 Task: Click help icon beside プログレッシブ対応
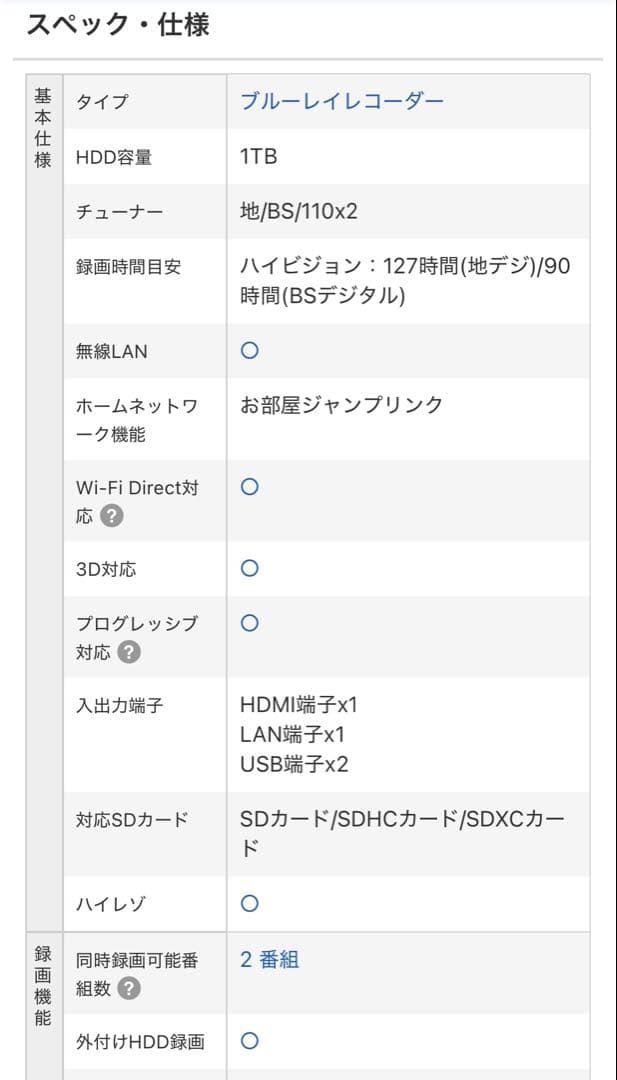coord(129,652)
